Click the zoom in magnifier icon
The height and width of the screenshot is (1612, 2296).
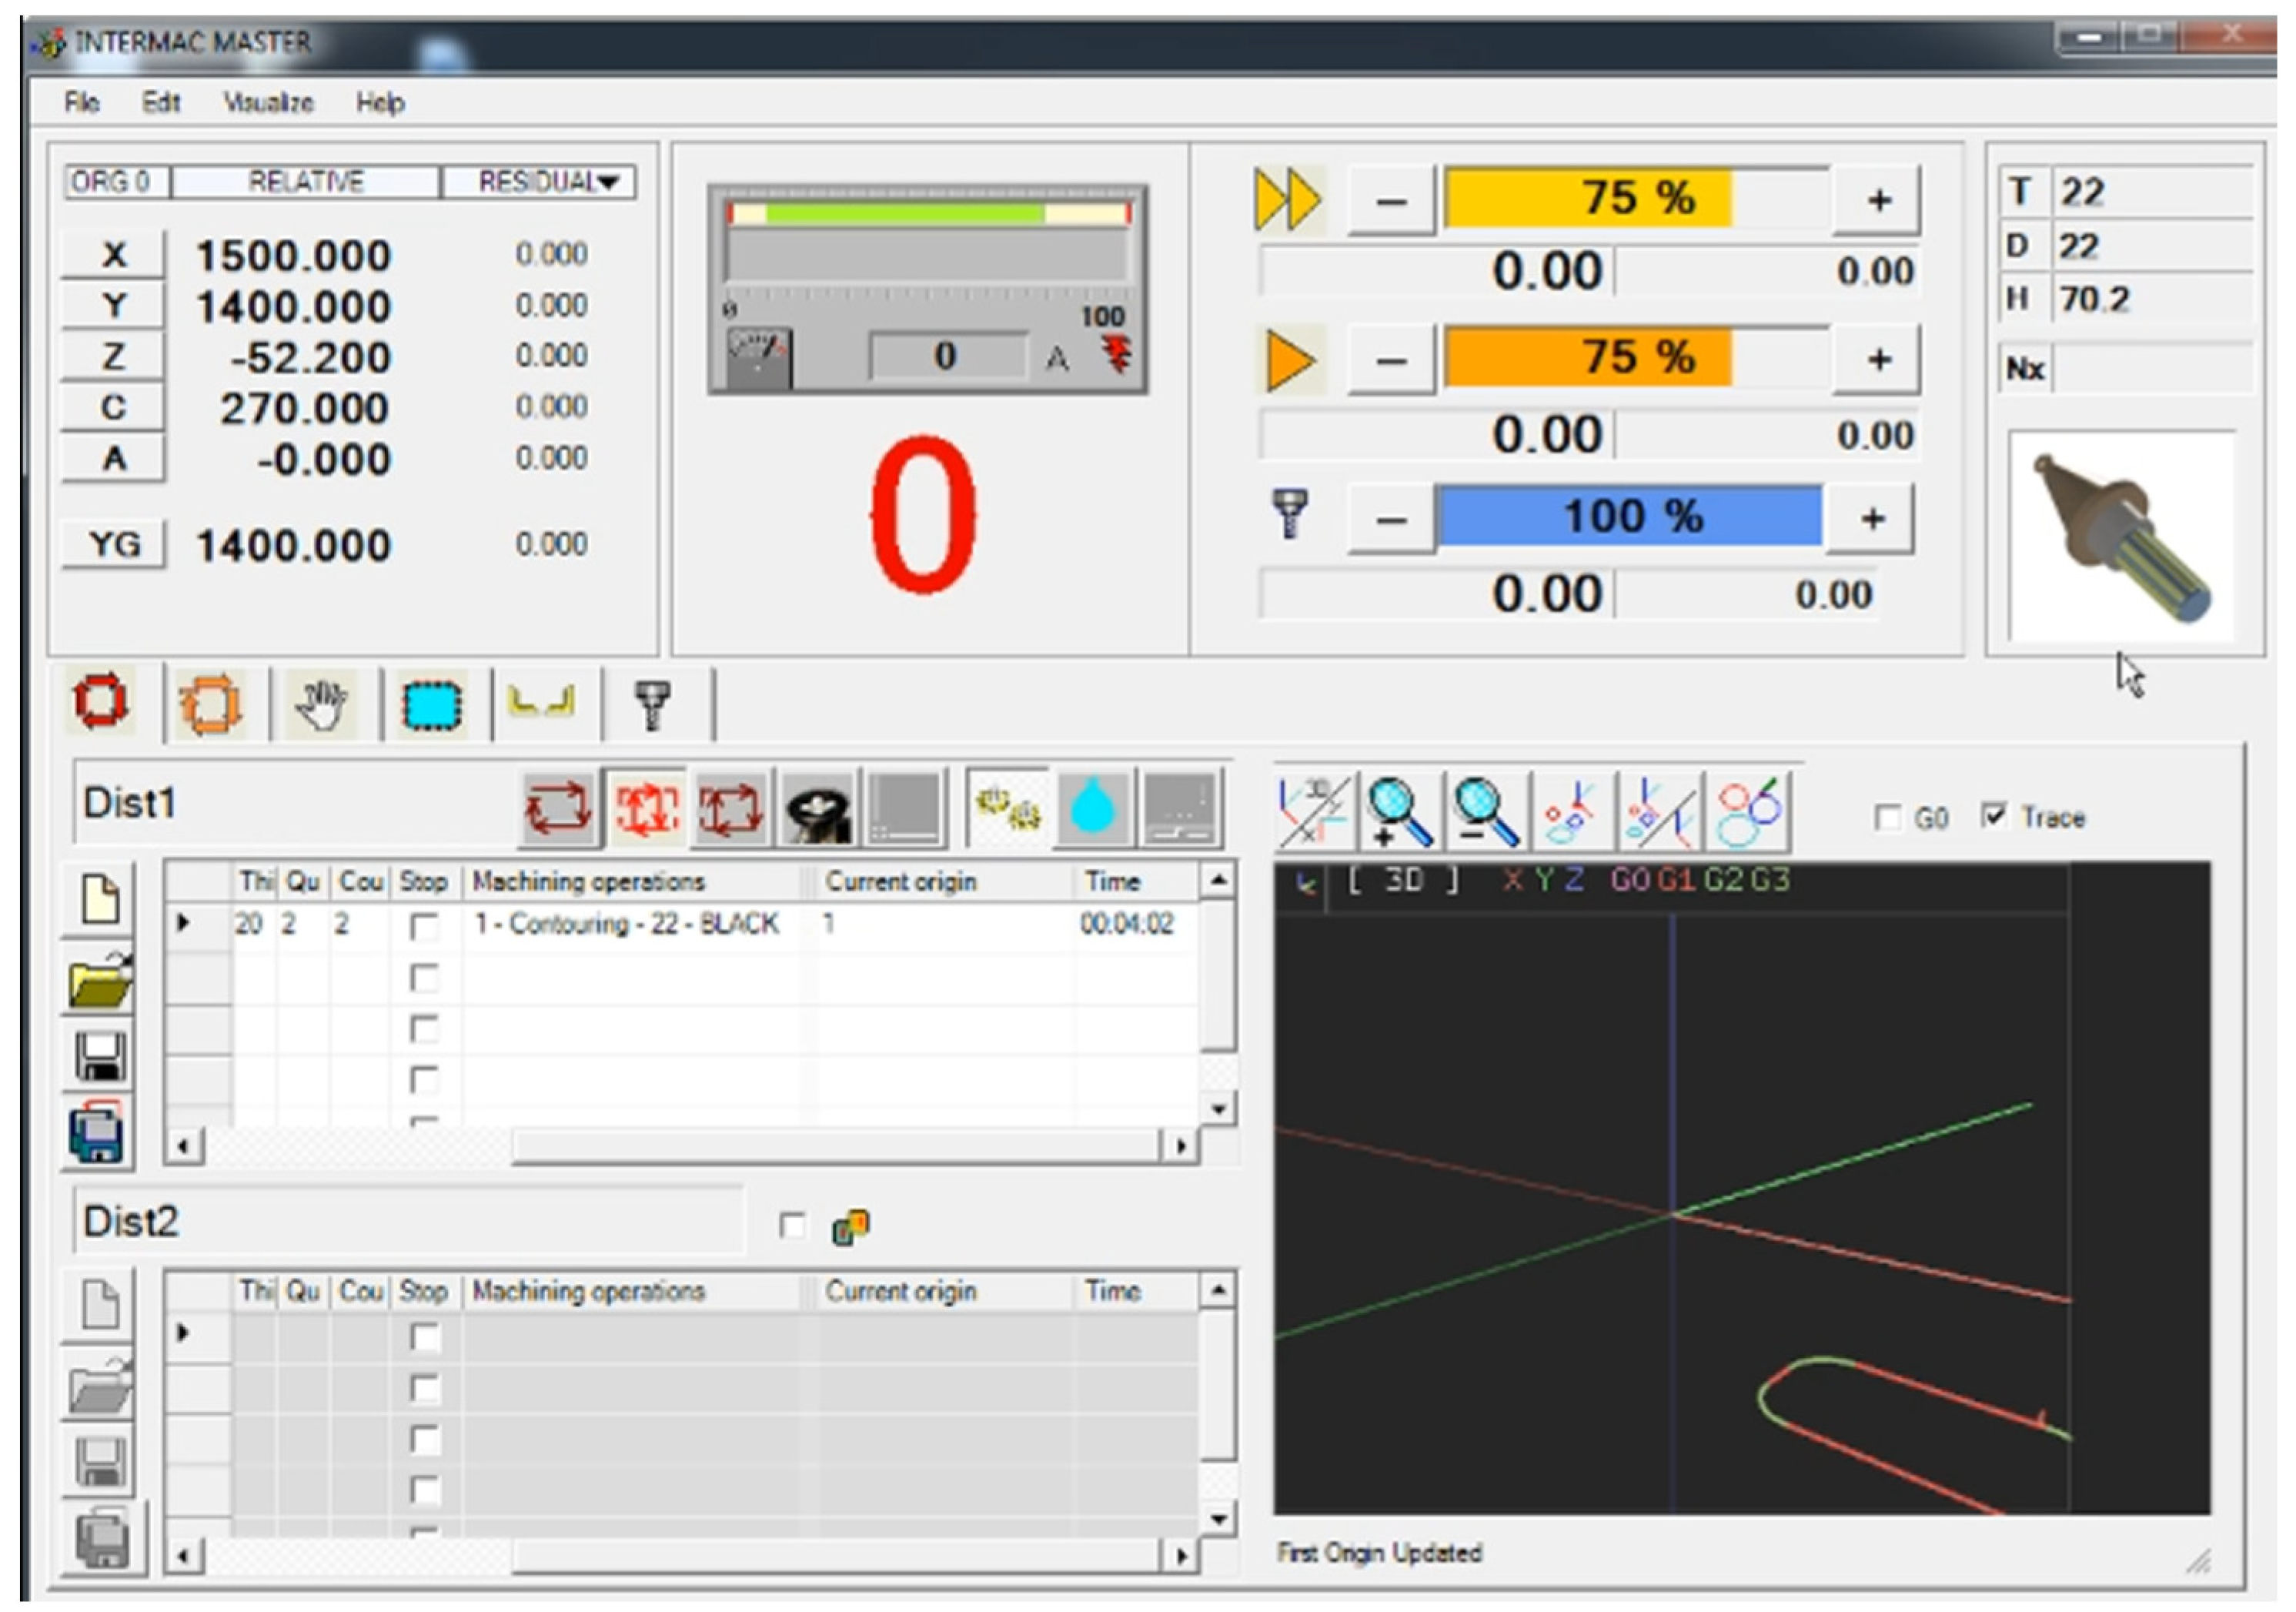click(x=1399, y=810)
